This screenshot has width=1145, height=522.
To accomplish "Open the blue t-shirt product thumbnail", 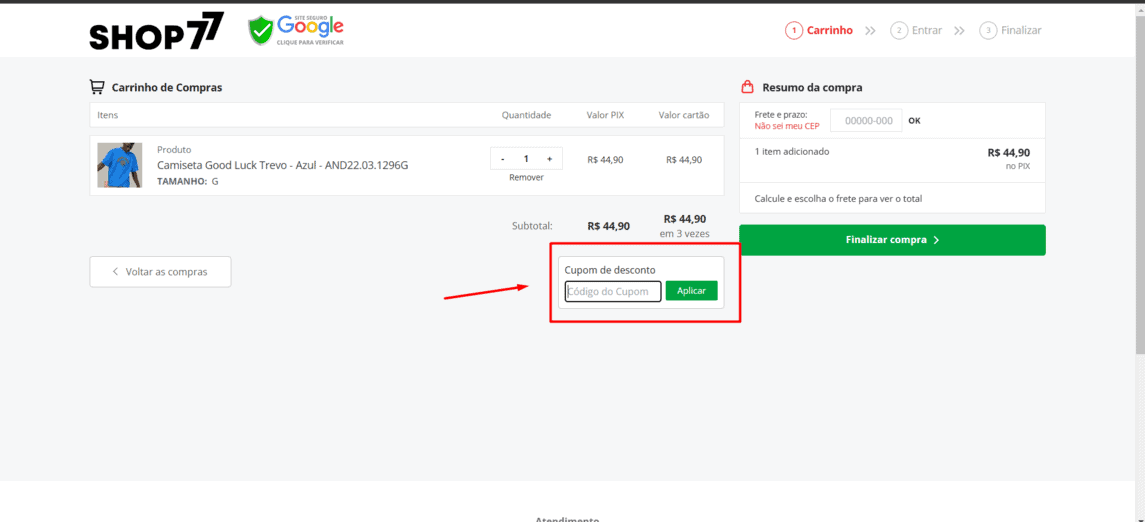I will coord(119,165).
